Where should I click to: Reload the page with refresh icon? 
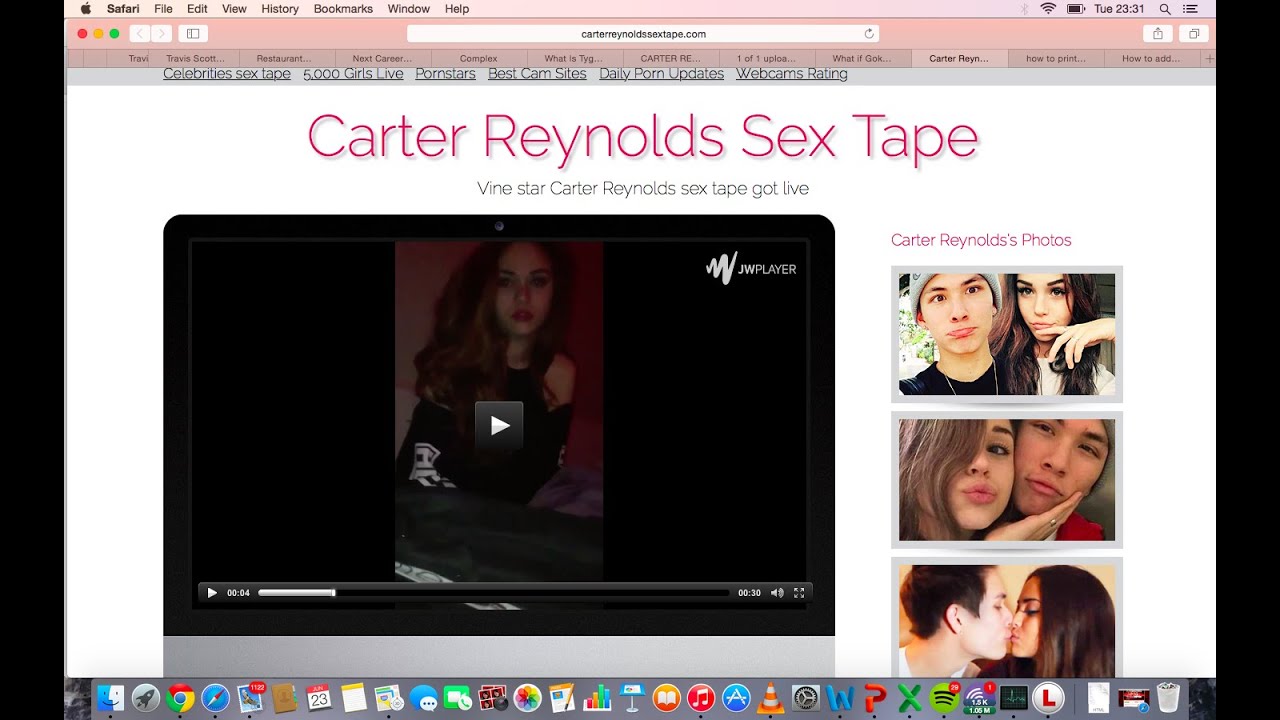(x=869, y=34)
